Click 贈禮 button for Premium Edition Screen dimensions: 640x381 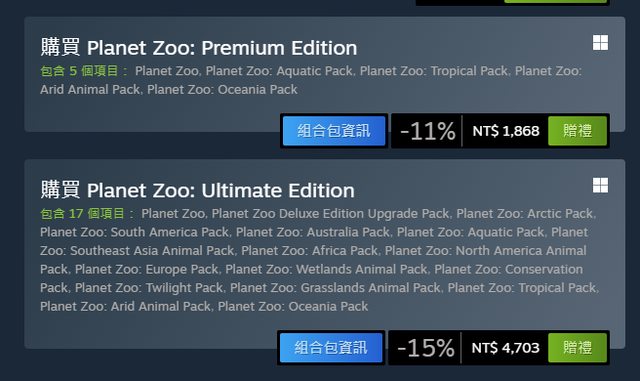[578, 131]
